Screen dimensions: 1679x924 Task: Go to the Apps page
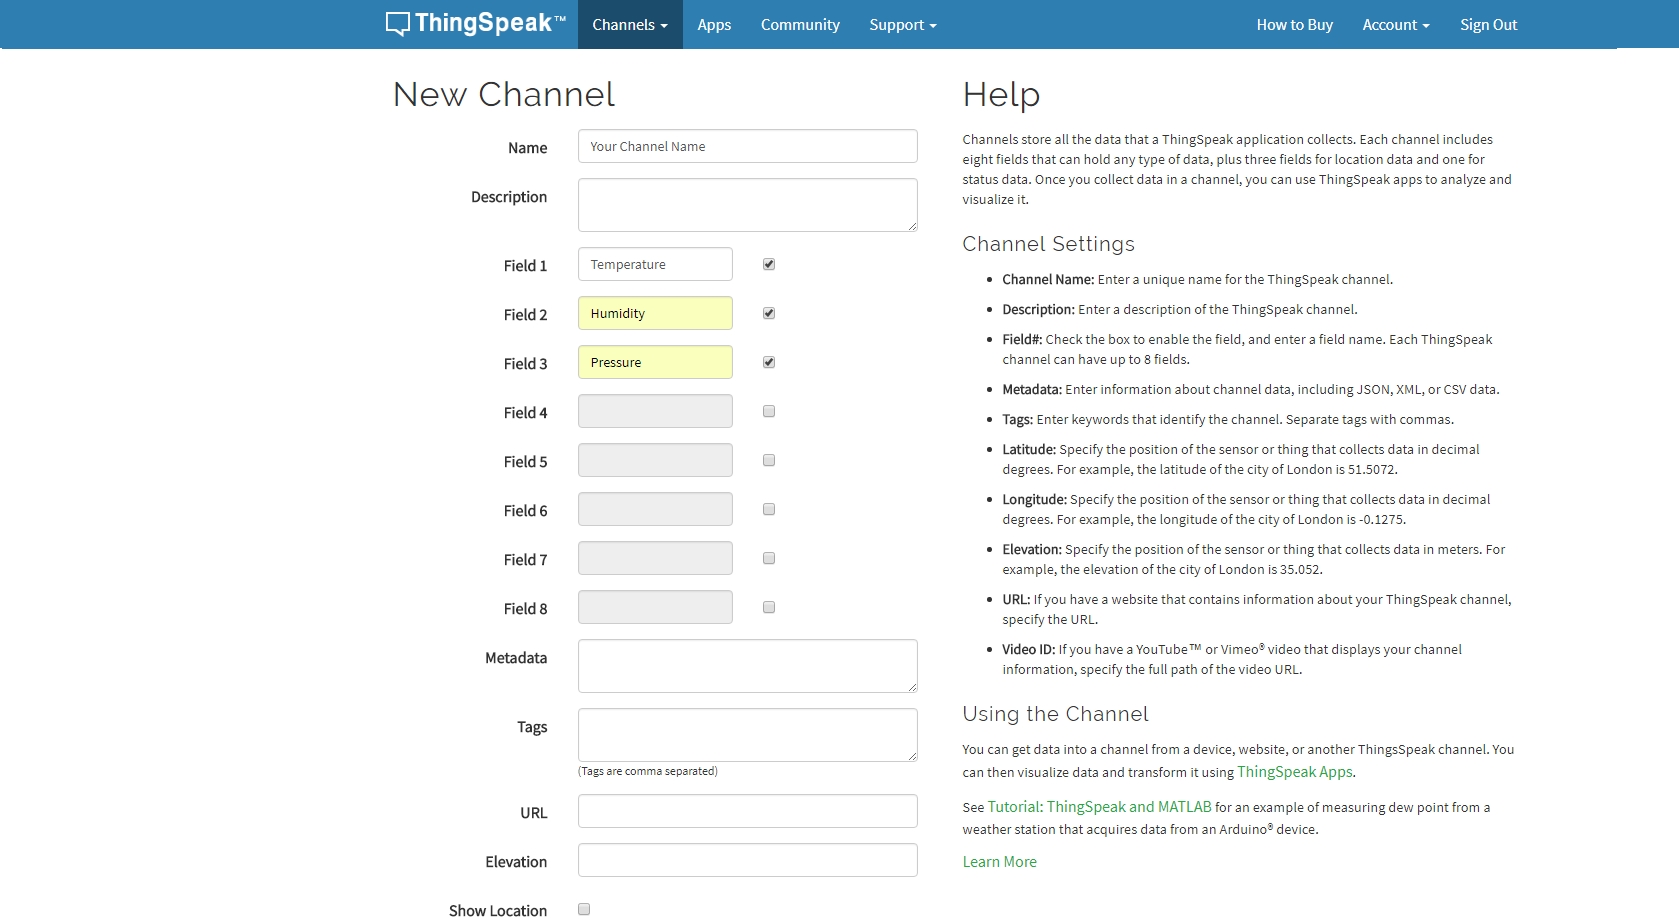[714, 25]
